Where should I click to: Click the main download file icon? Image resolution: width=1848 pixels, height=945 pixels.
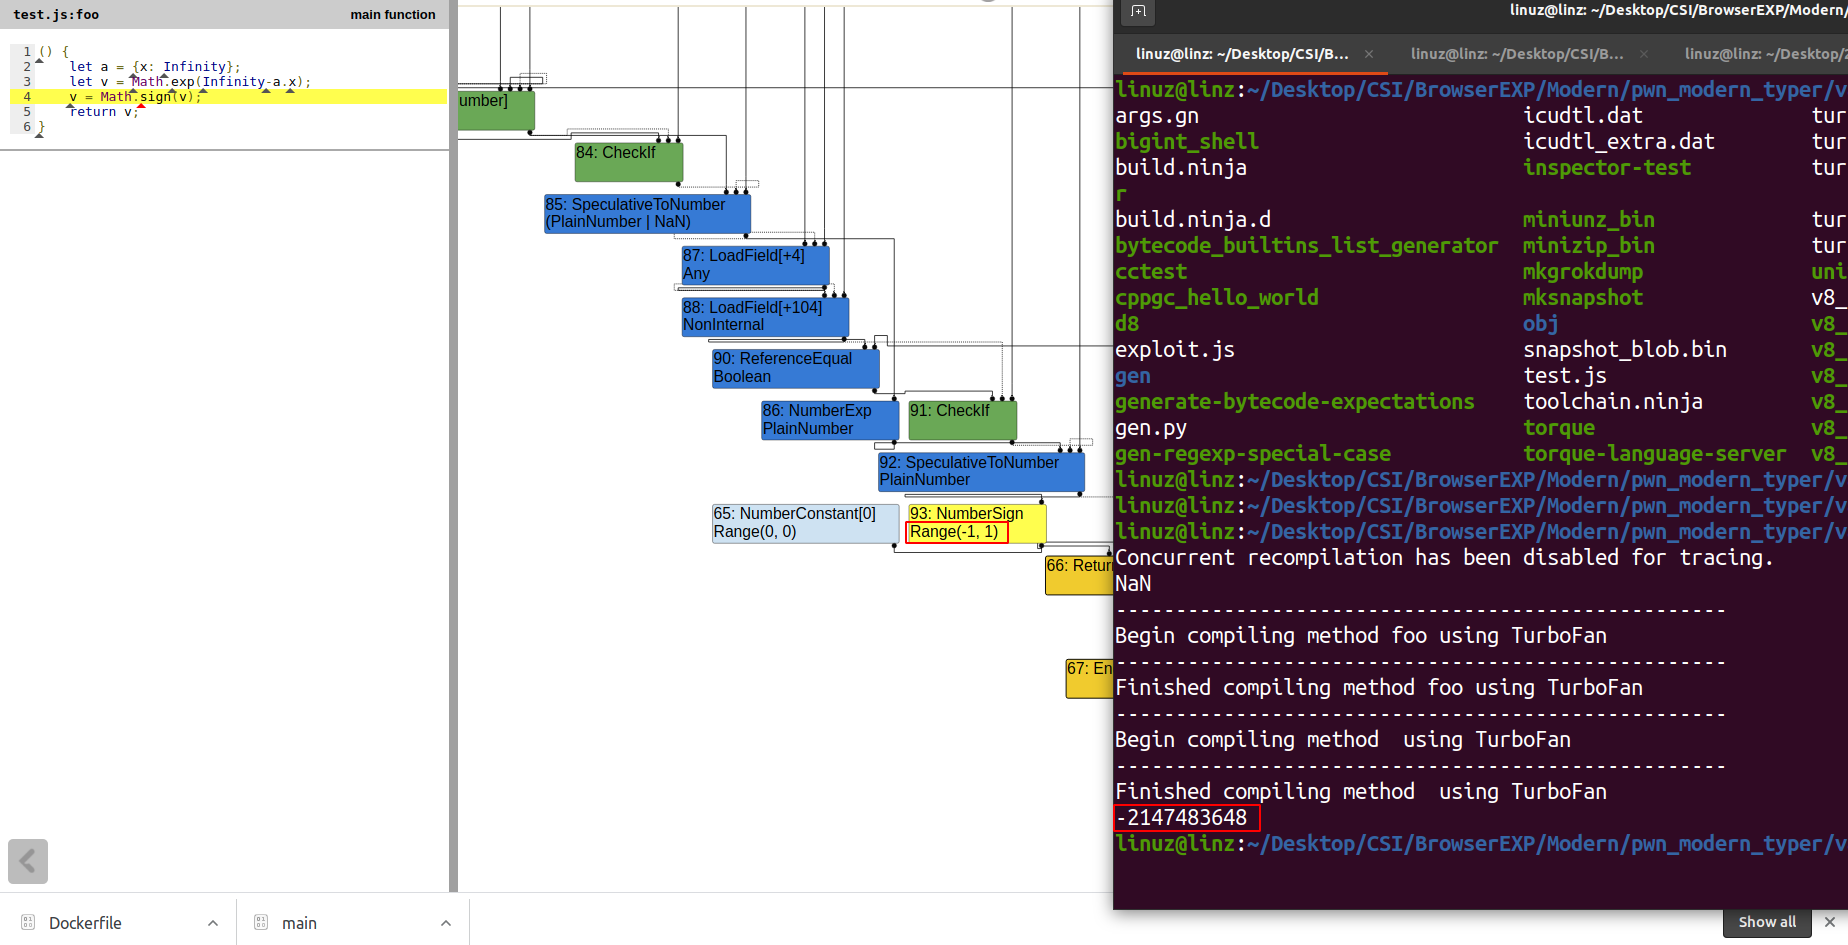(x=261, y=922)
